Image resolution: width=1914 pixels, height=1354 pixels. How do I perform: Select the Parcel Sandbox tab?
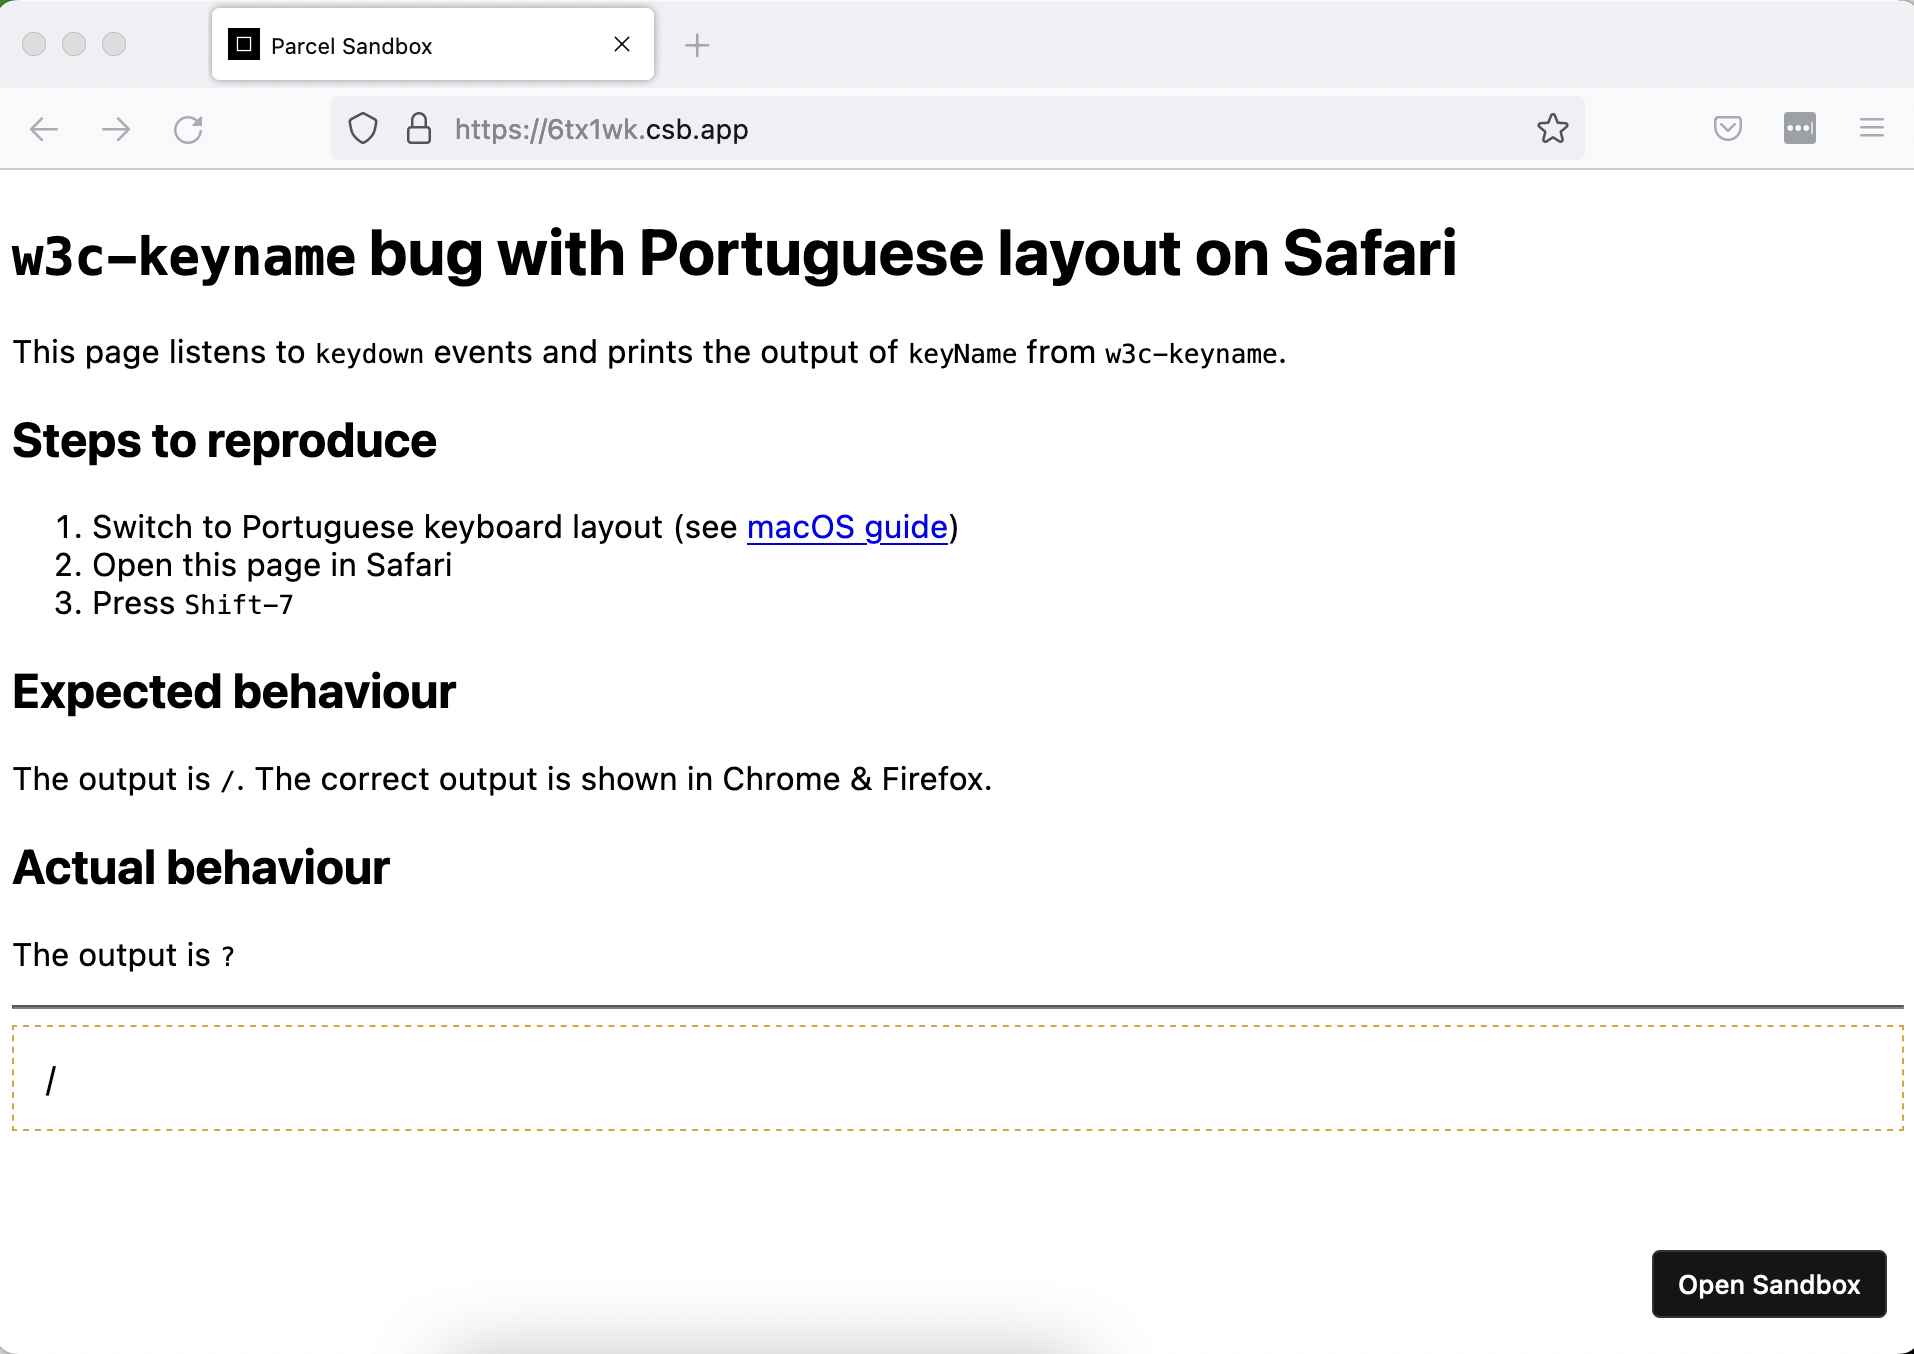point(433,45)
